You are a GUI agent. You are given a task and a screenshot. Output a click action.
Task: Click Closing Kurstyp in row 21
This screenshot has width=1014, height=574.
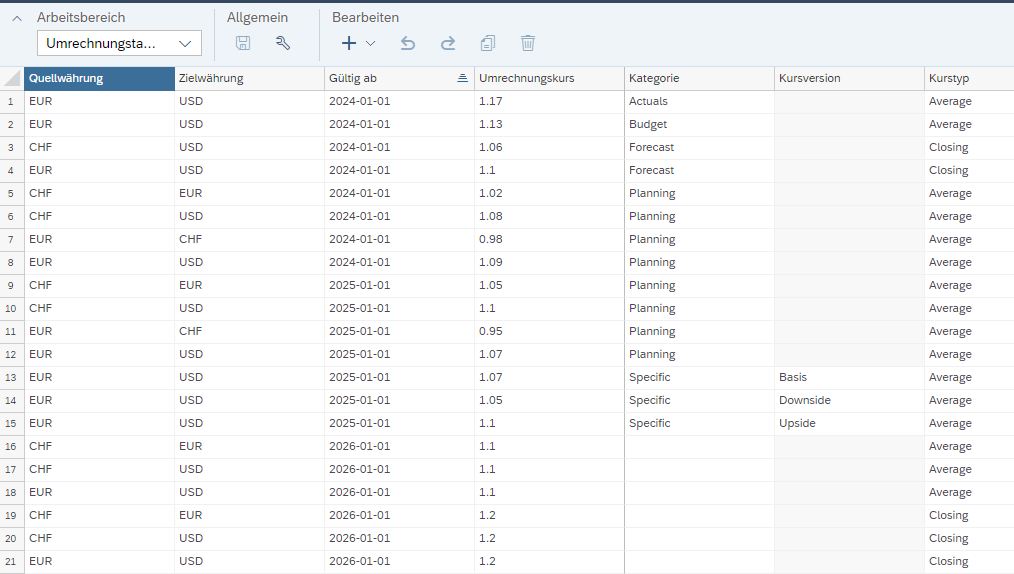[969, 562]
